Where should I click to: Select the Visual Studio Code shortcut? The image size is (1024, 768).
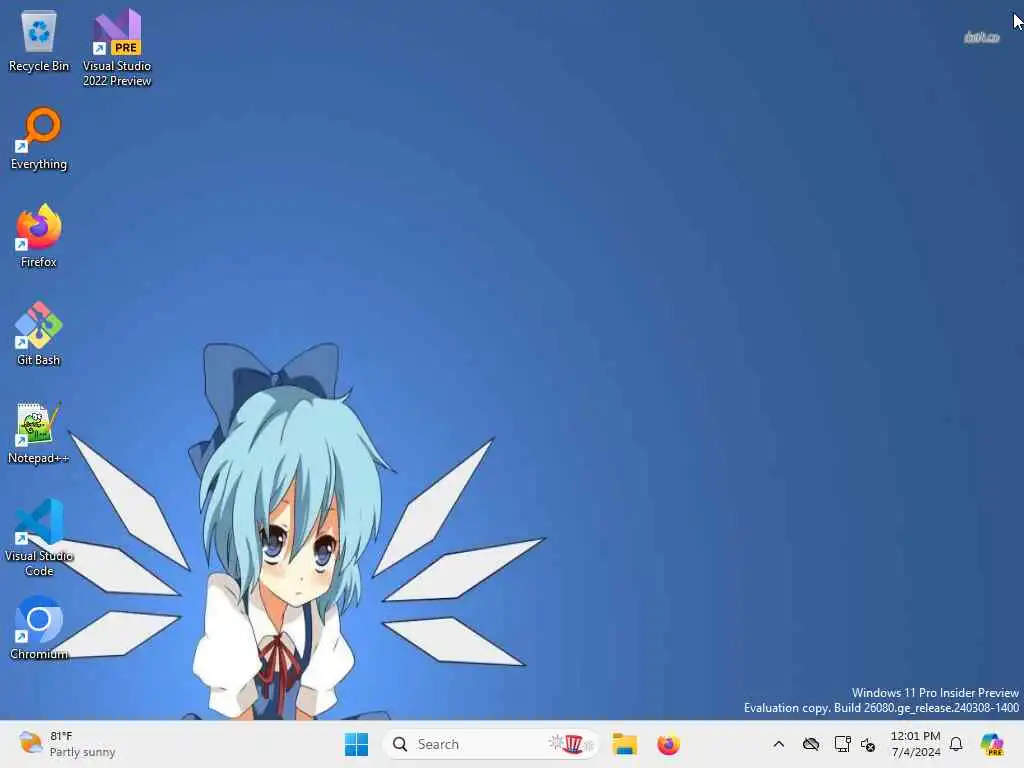39,537
